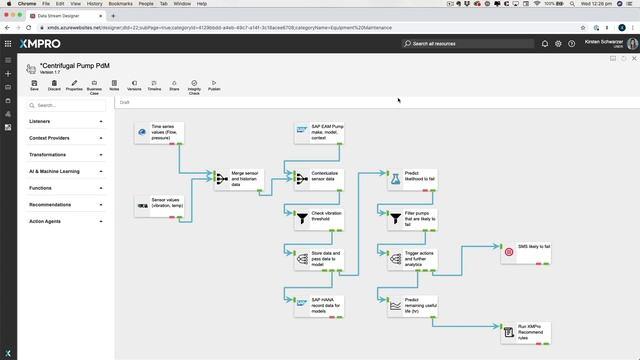Select the Sensor values vibration node

click(x=159, y=206)
